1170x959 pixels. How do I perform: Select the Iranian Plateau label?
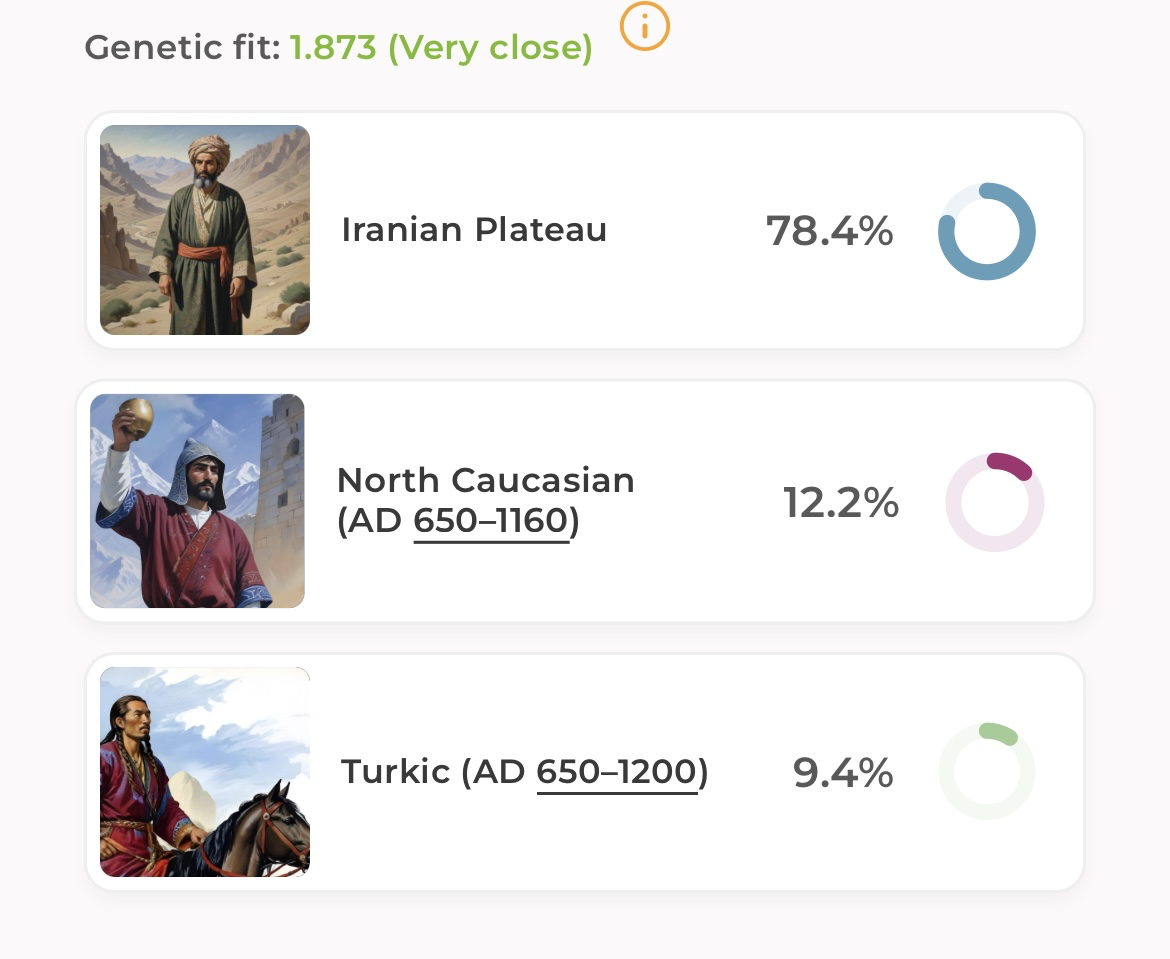pos(474,230)
